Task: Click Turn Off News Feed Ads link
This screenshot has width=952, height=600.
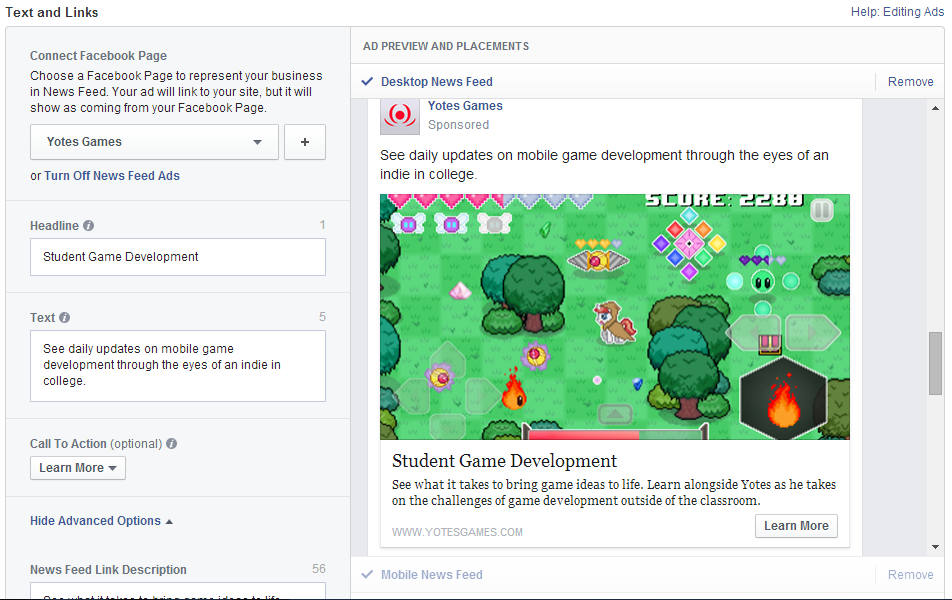Action: coord(112,176)
